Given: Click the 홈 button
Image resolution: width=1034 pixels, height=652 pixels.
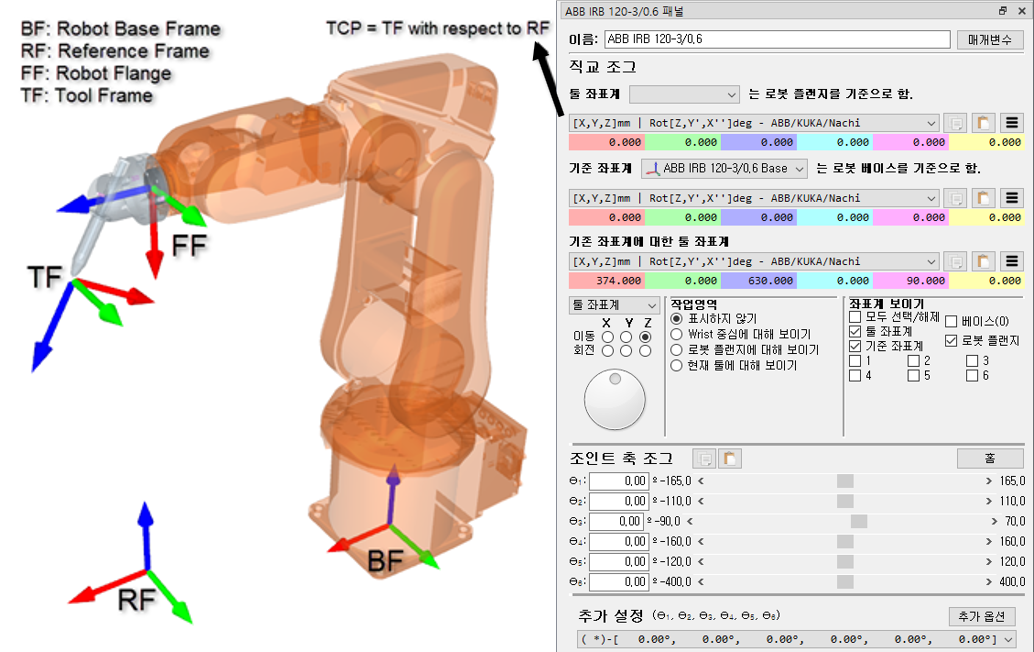Looking at the screenshot, I should (x=990, y=458).
